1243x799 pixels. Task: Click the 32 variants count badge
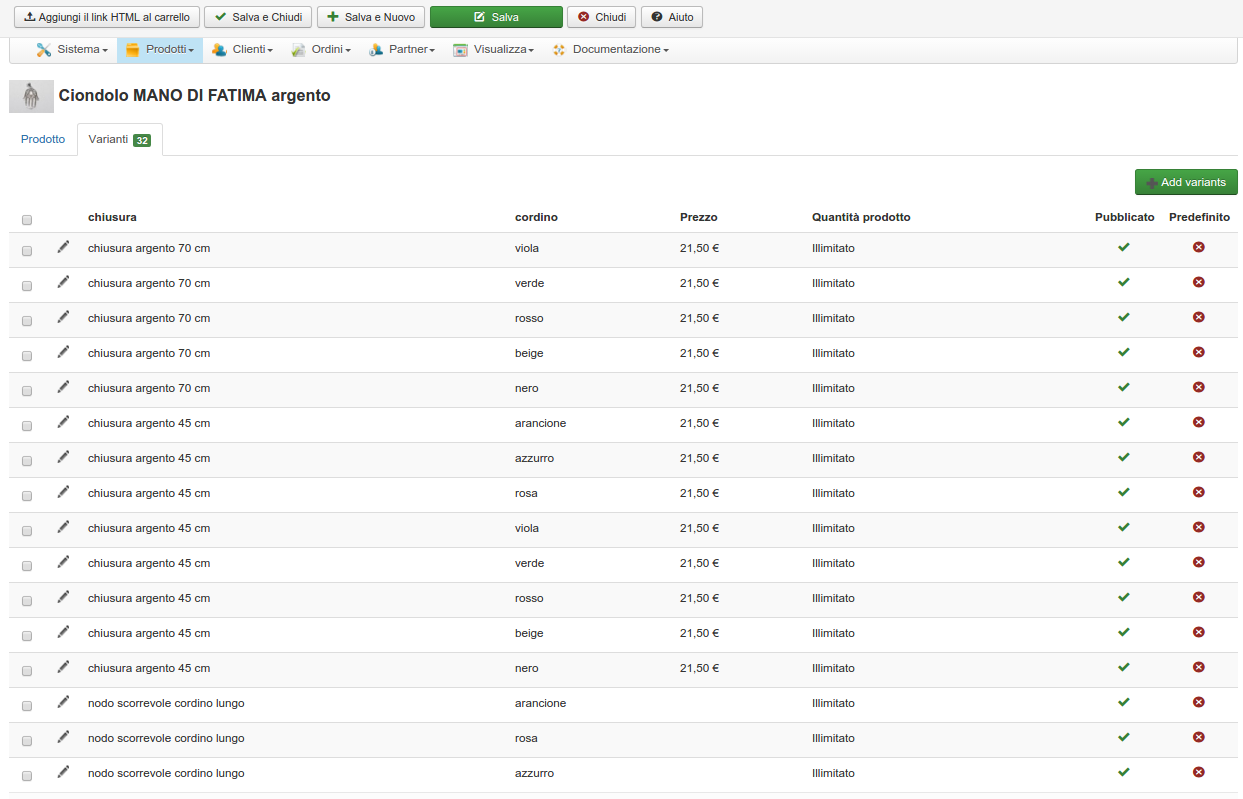tap(142, 141)
